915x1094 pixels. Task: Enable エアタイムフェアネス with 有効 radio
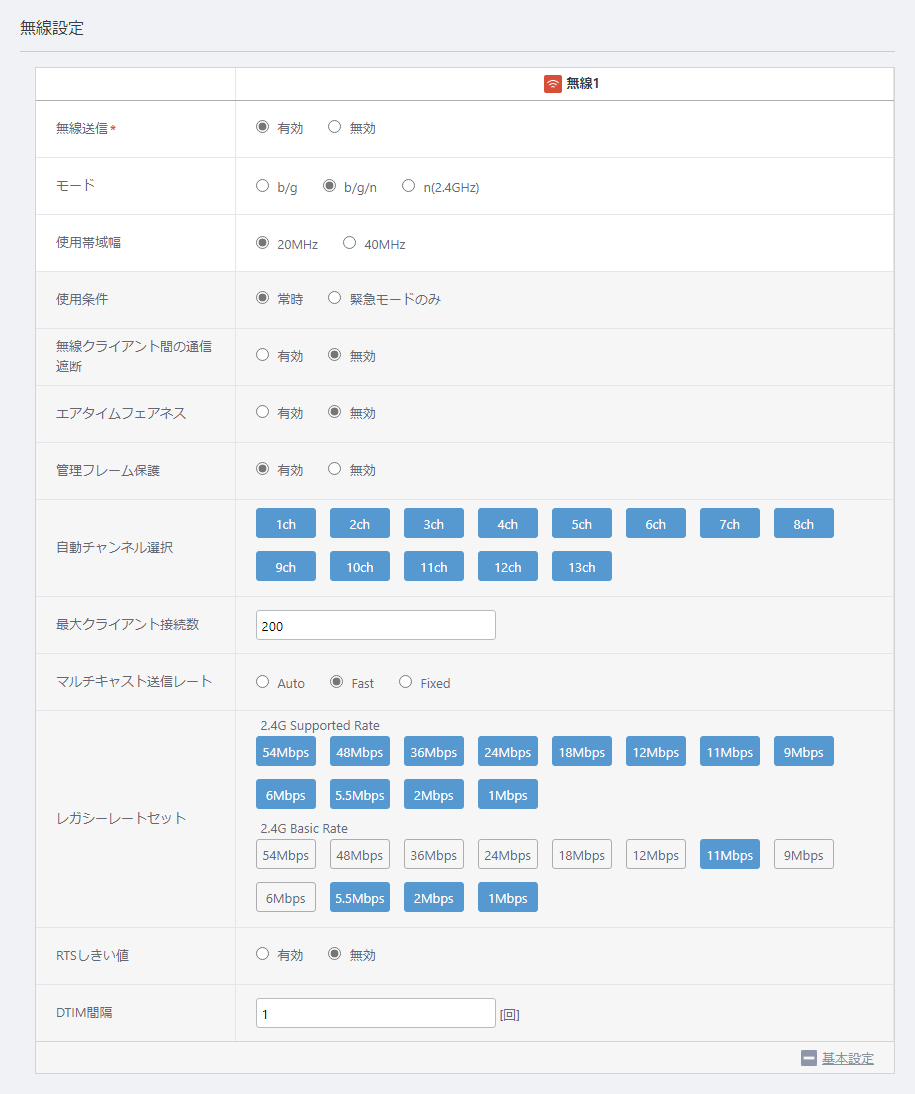click(262, 412)
